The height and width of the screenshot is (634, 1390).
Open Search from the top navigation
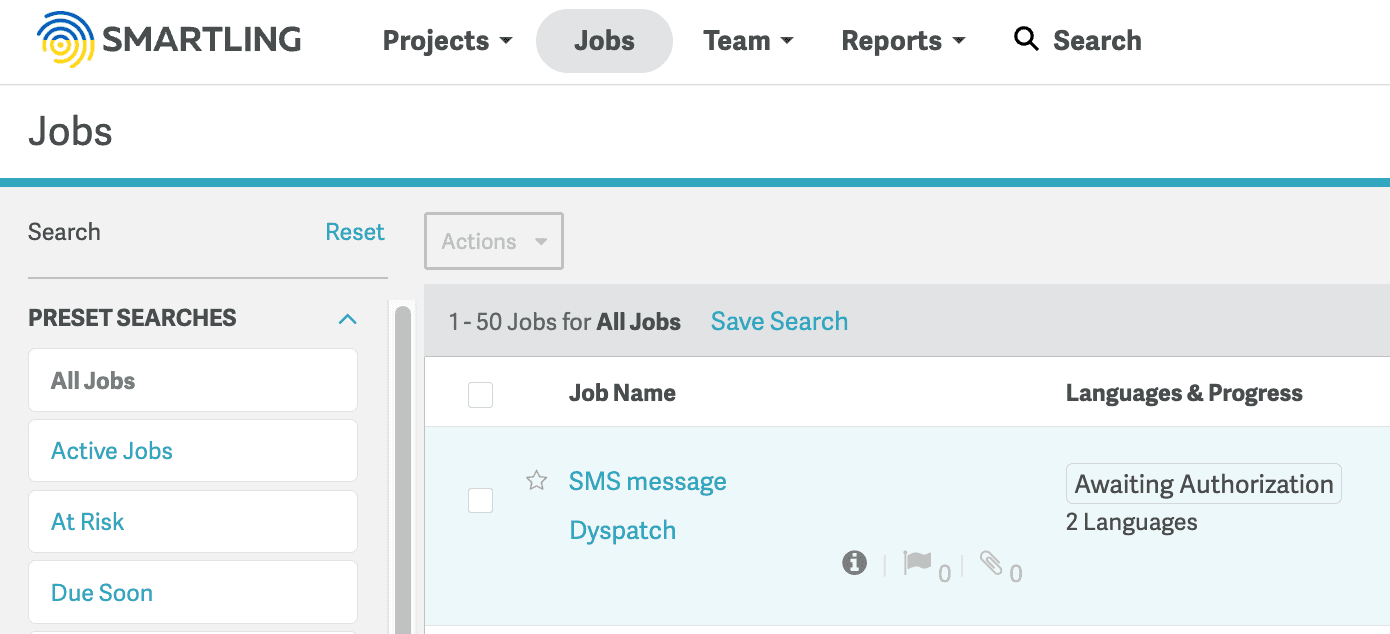pyautogui.click(x=1077, y=40)
